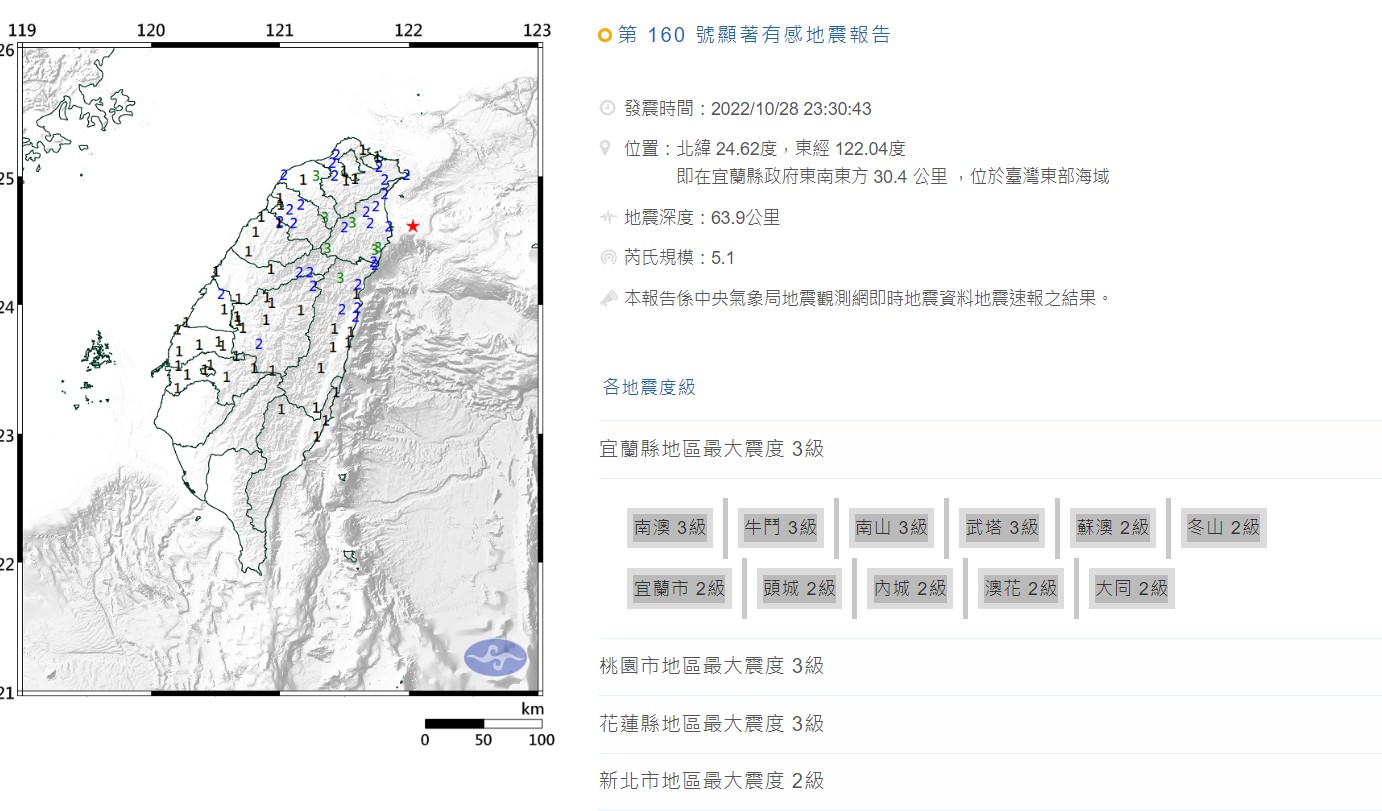Select the 大同 2級 station tag
The height and width of the screenshot is (811, 1382).
click(1132, 588)
